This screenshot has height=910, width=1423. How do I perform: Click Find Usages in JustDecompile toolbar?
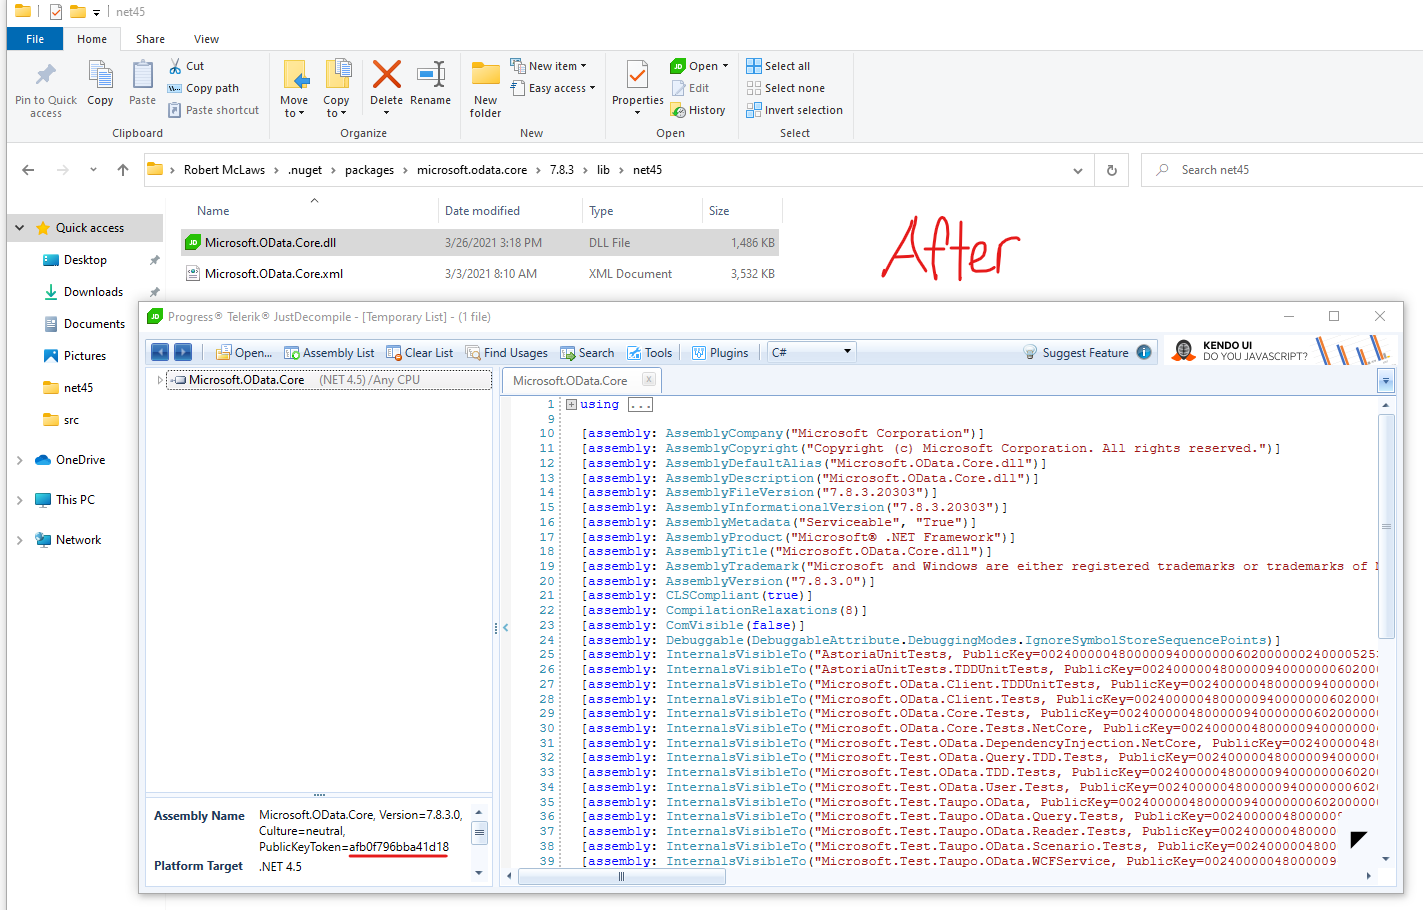coord(506,353)
